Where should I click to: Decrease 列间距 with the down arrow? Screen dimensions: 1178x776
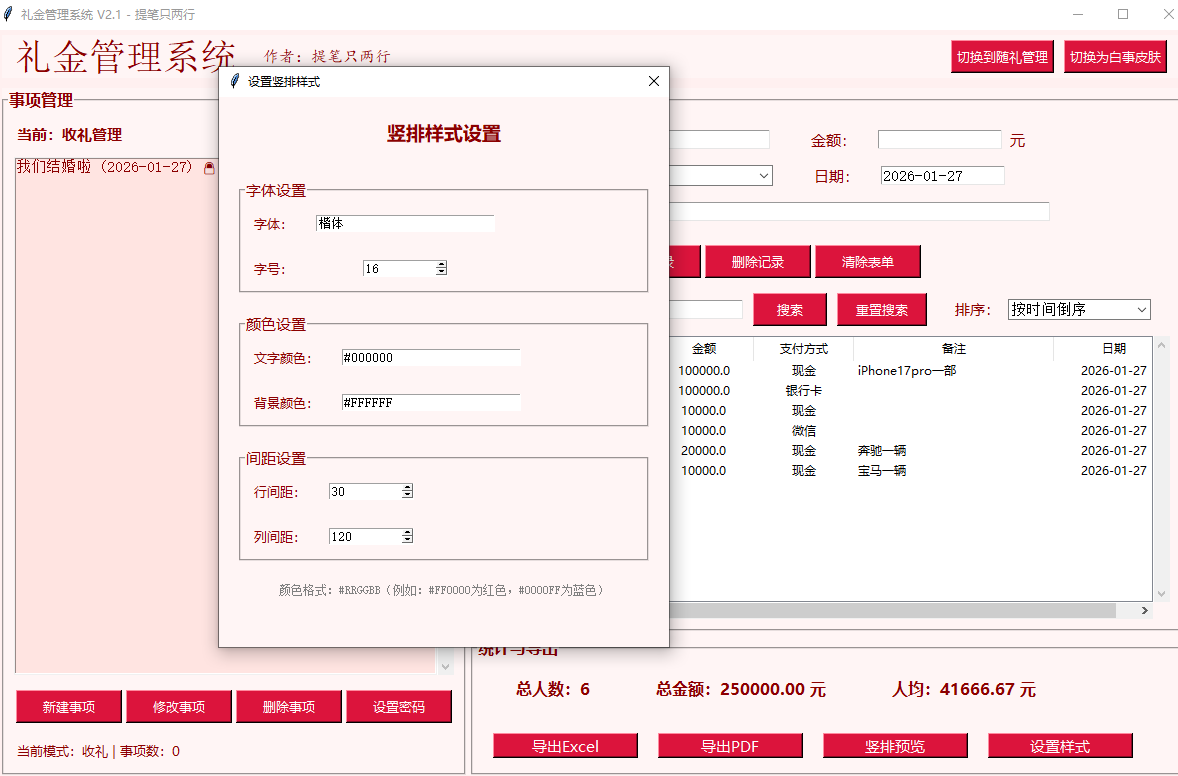[407, 540]
